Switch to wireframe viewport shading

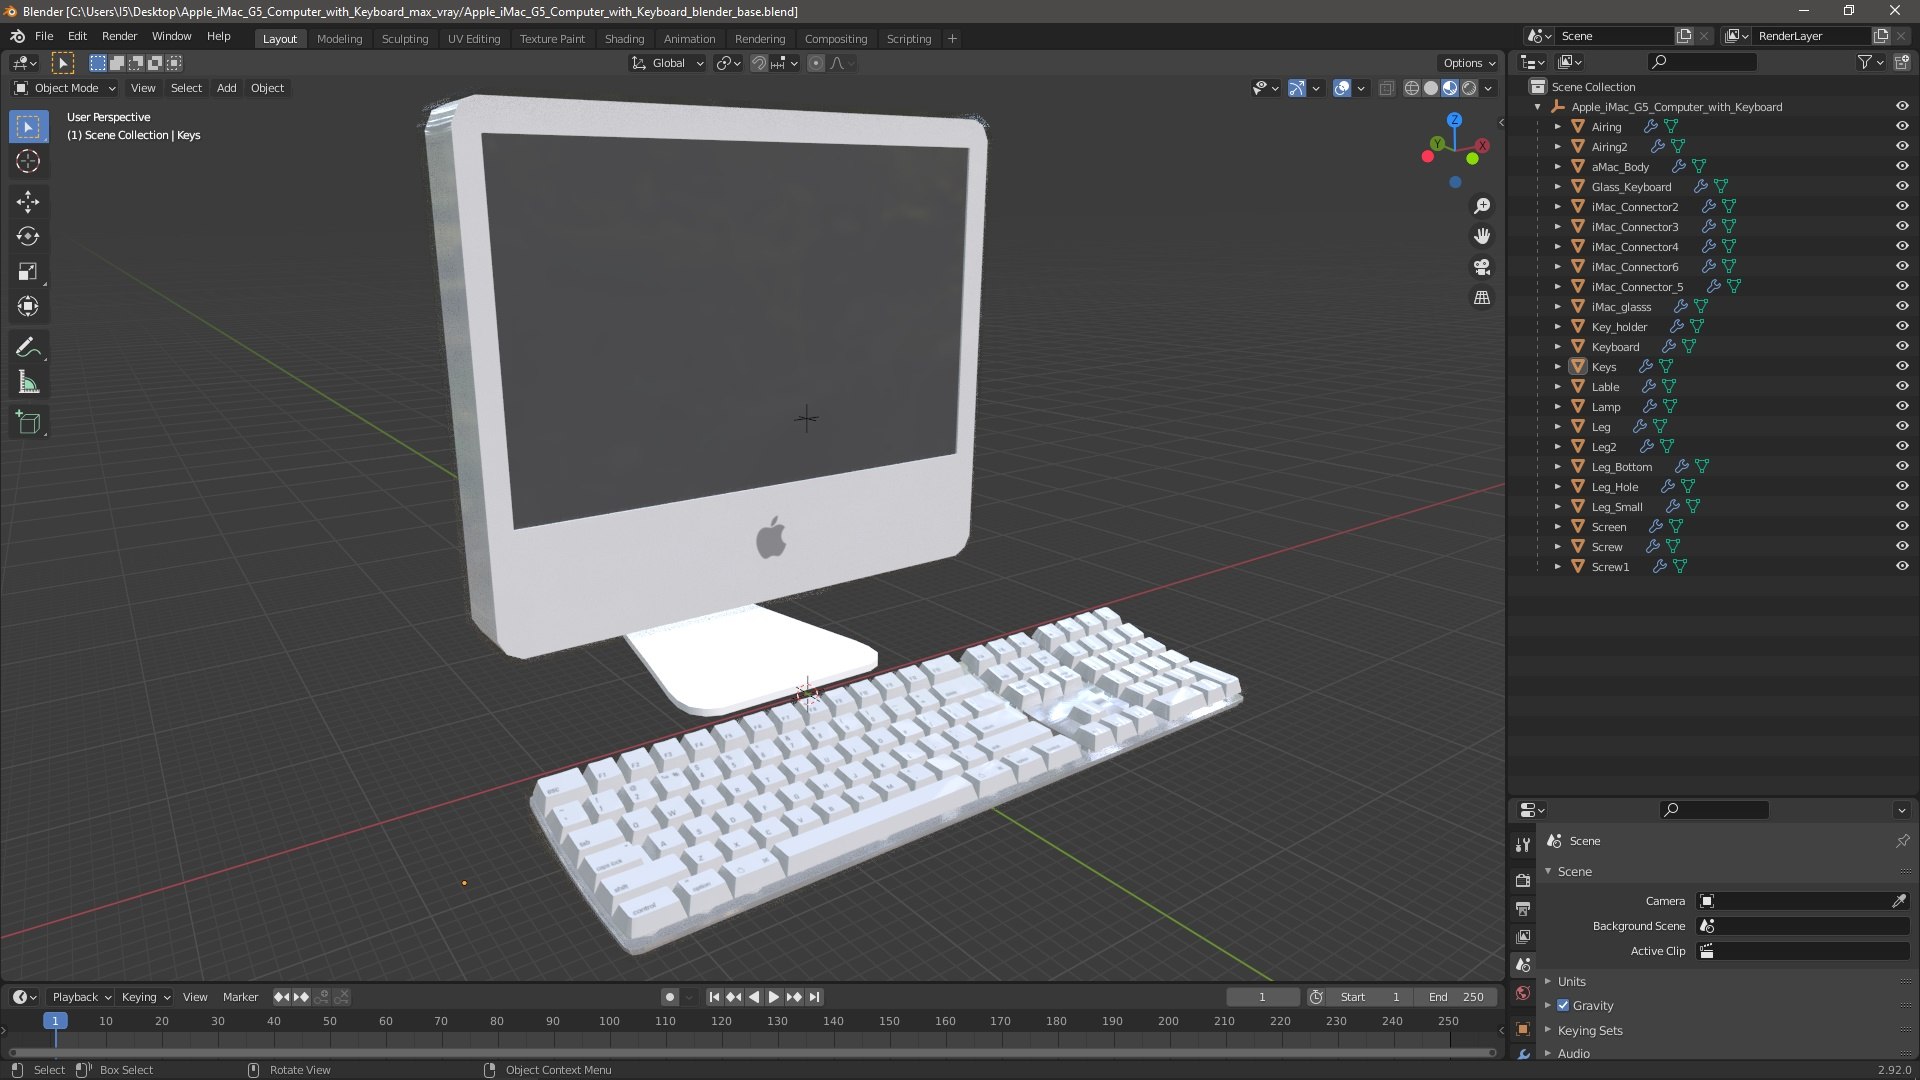(1411, 88)
